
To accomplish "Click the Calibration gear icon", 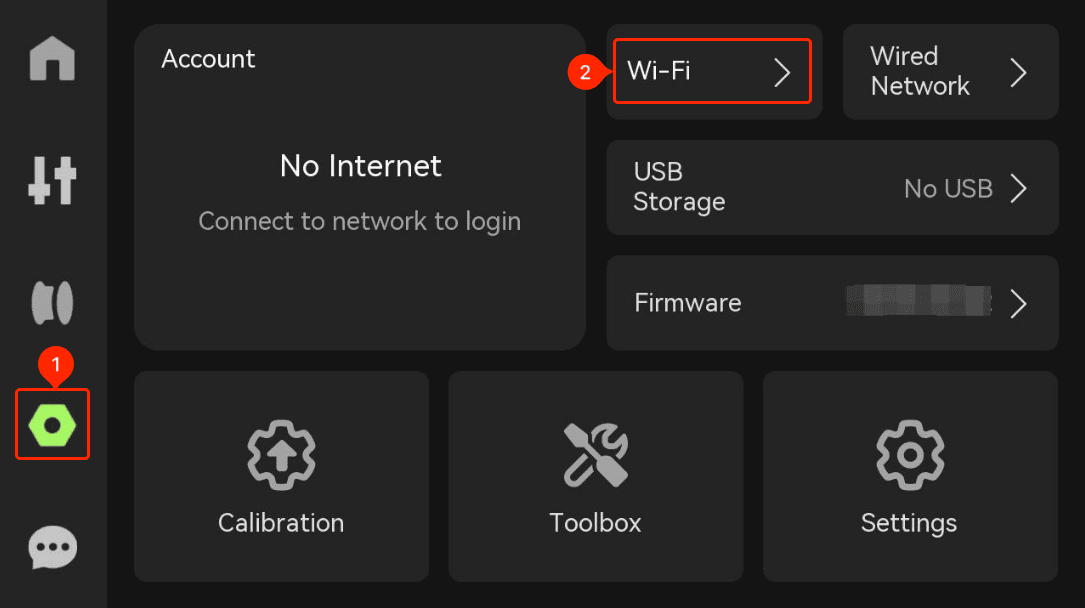I will 281,455.
